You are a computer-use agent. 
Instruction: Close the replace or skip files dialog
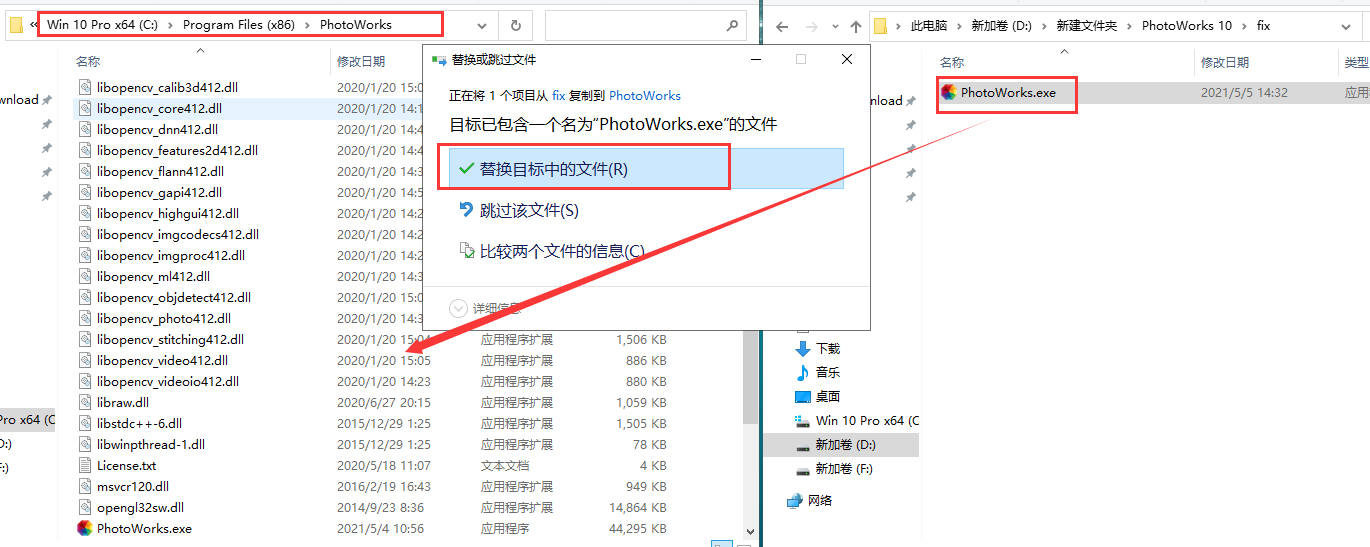(x=847, y=60)
